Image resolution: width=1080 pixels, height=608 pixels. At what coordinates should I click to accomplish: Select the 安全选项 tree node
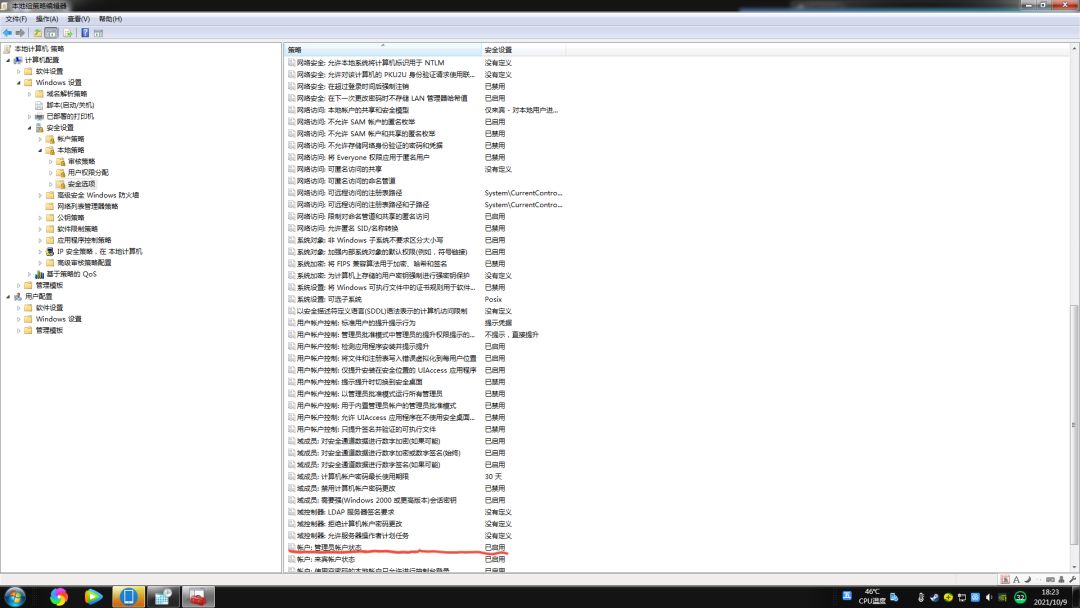coord(81,184)
